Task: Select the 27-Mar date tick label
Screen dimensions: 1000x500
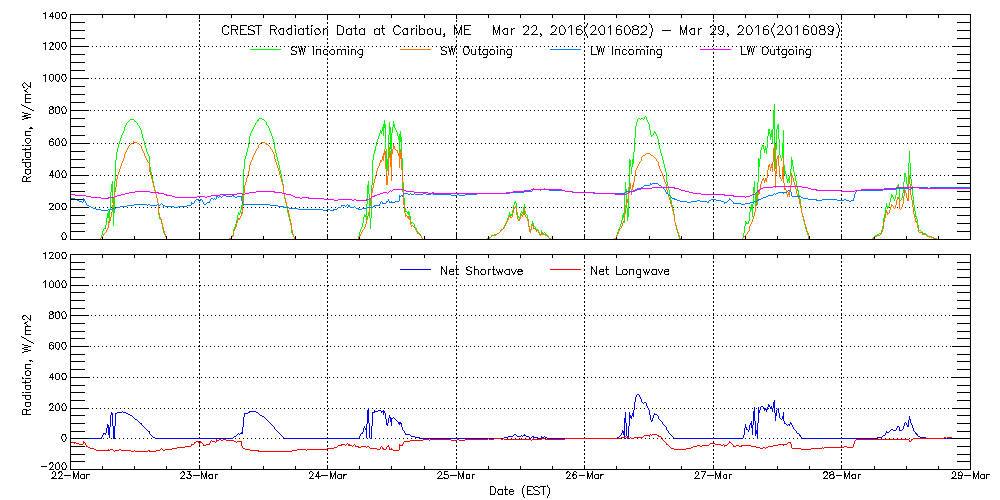Action: [x=713, y=476]
